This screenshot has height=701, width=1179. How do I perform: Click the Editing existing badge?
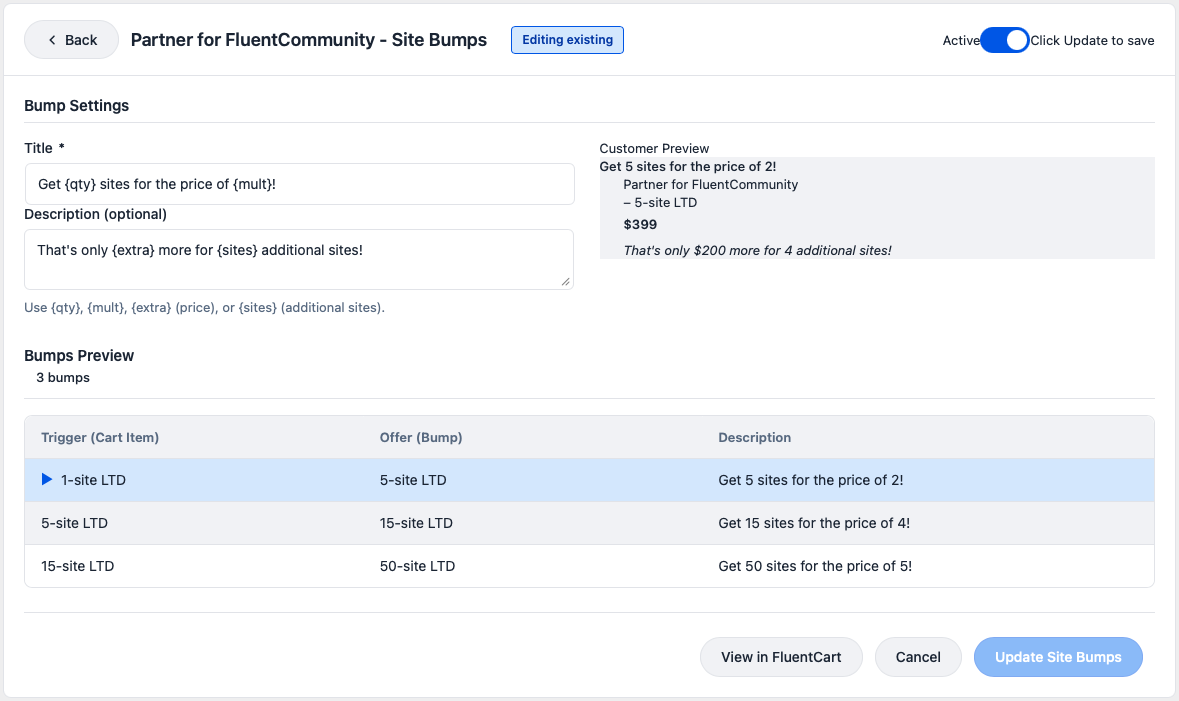coord(567,40)
